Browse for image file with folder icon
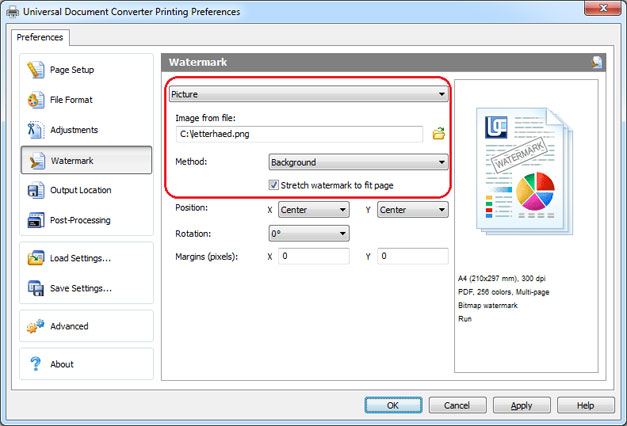This screenshot has height=426, width=627. tap(439, 134)
